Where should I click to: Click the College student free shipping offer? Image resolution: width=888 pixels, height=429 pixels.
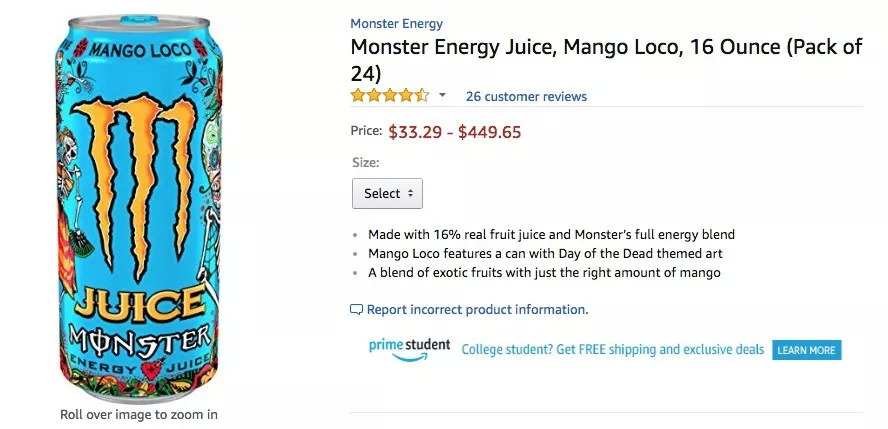pos(612,350)
